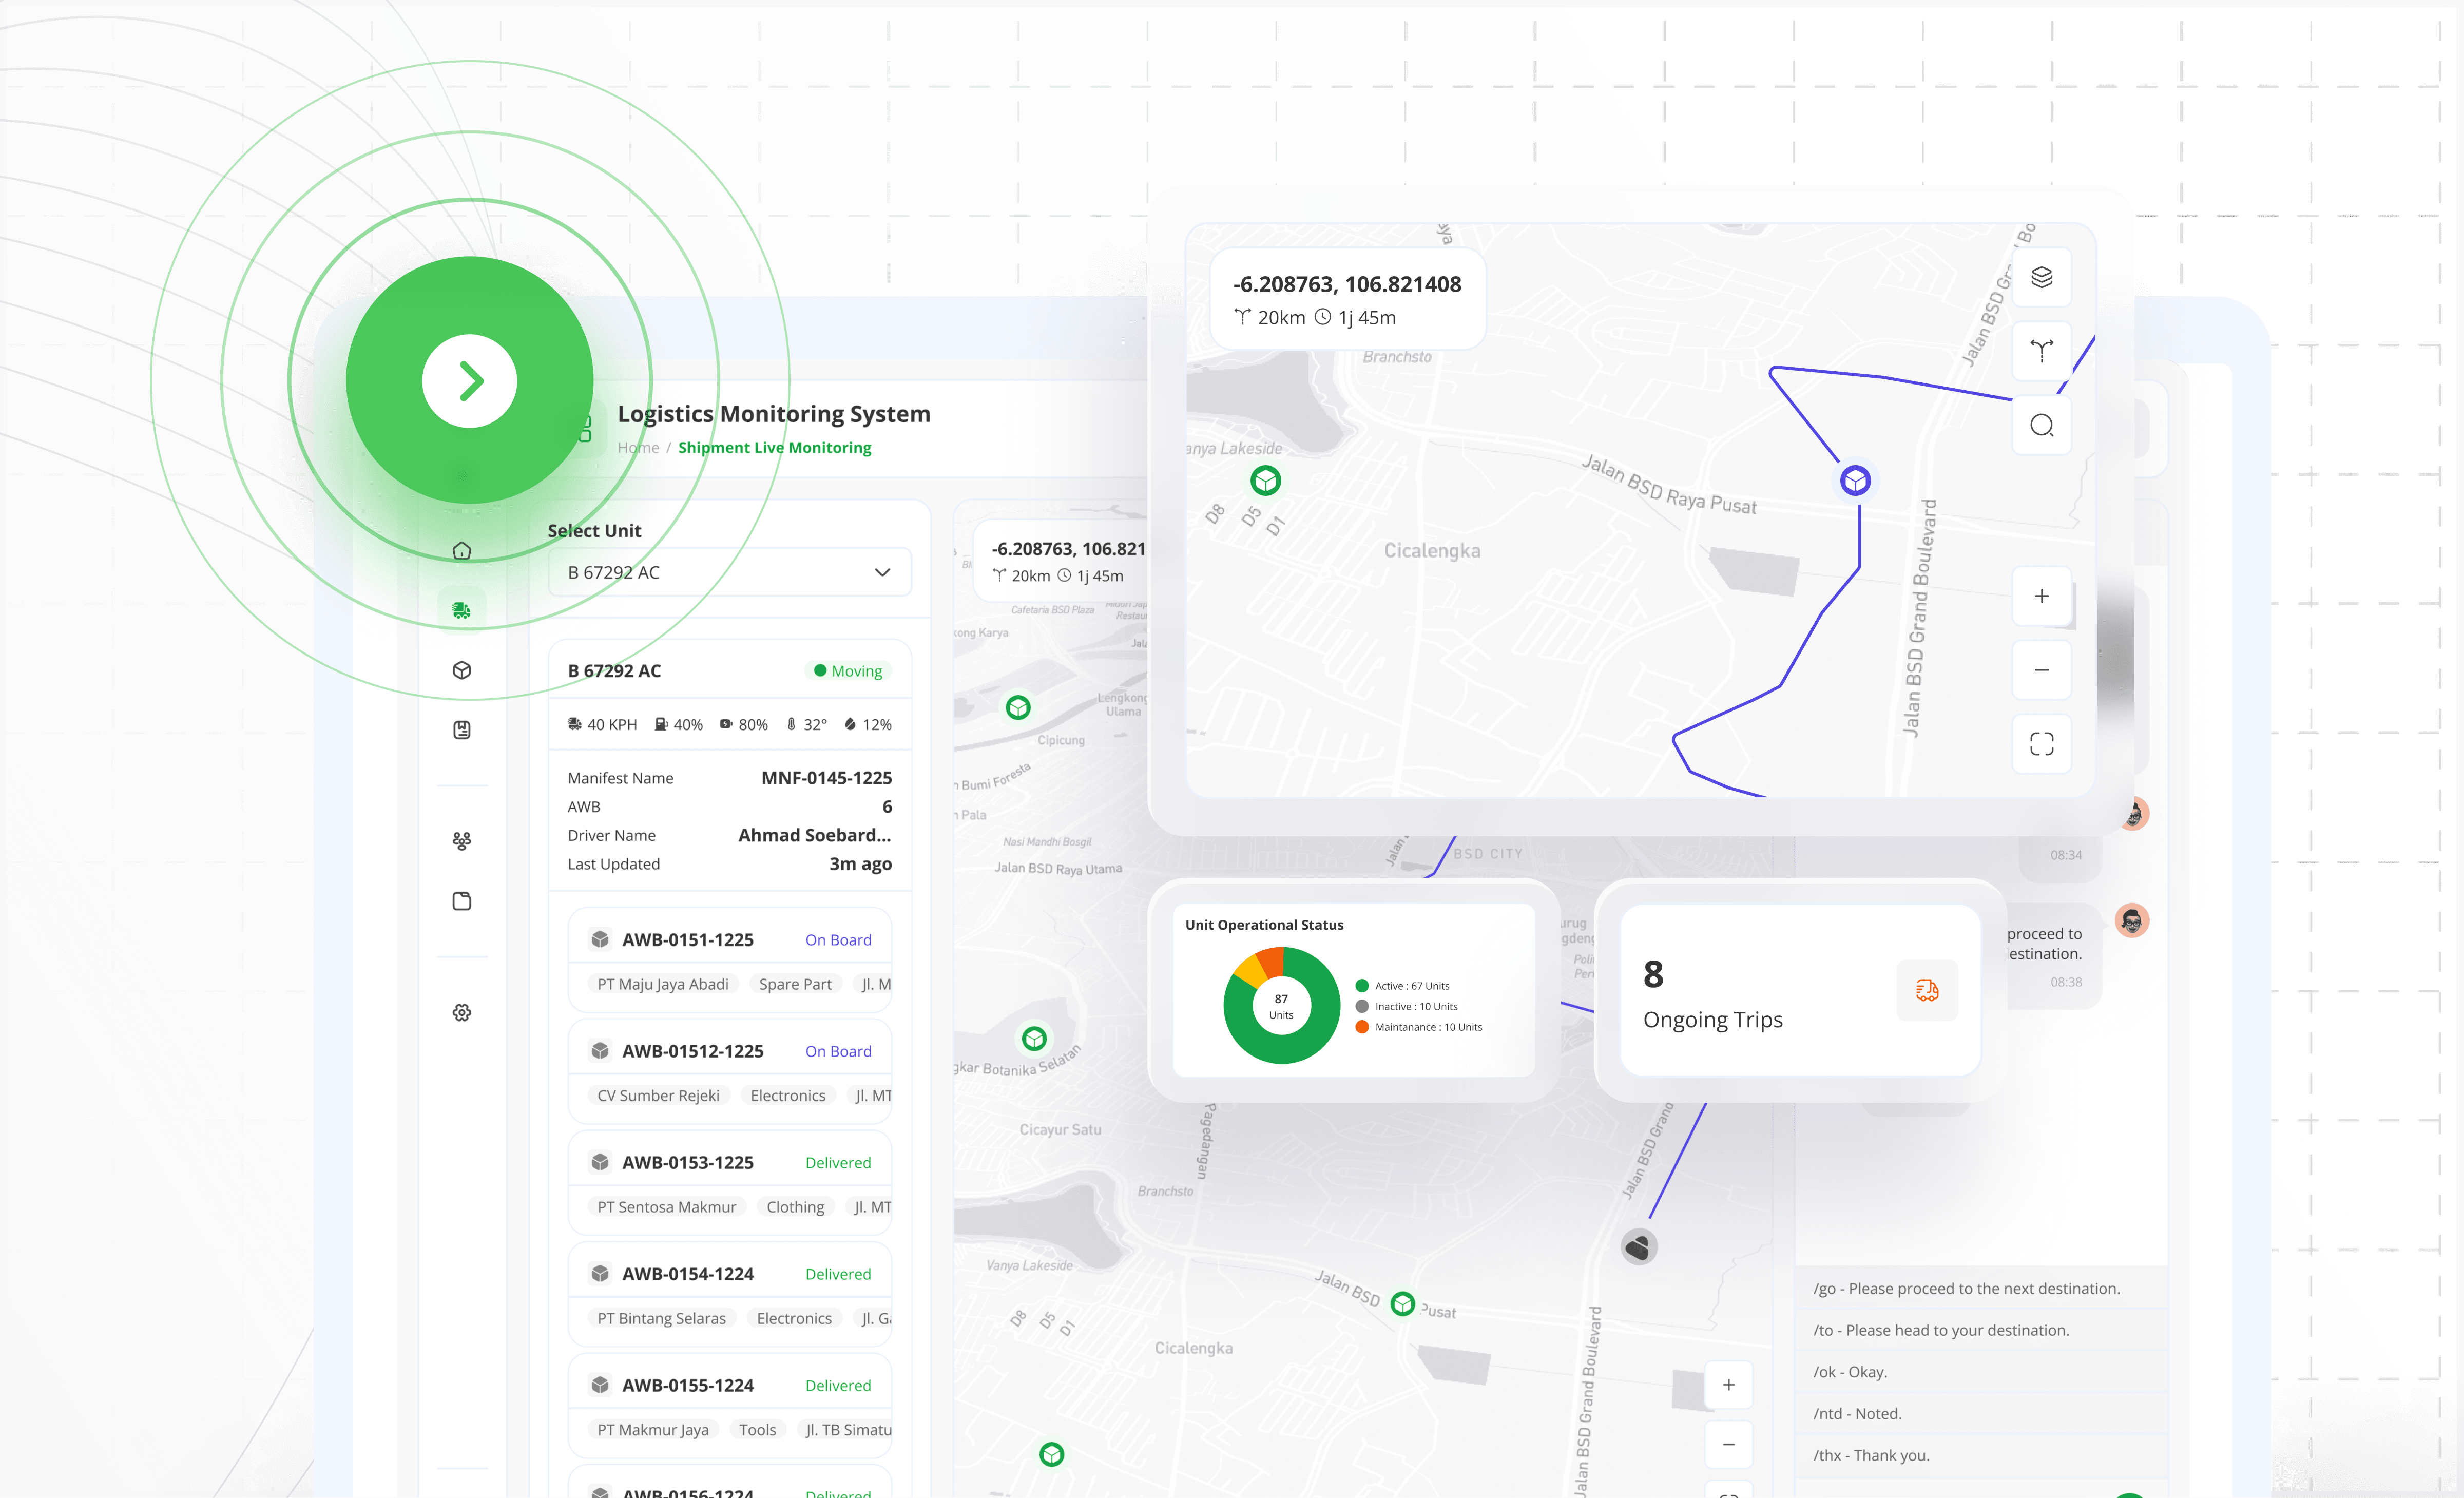This screenshot has height=1498, width=2464.
Task: Click the blue package marker on route
Action: [x=1855, y=481]
